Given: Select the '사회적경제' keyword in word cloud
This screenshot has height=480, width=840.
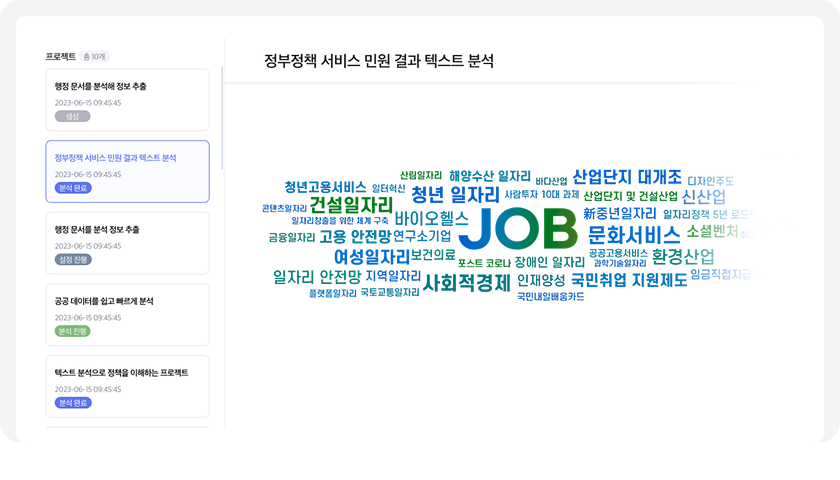Looking at the screenshot, I should [466, 282].
